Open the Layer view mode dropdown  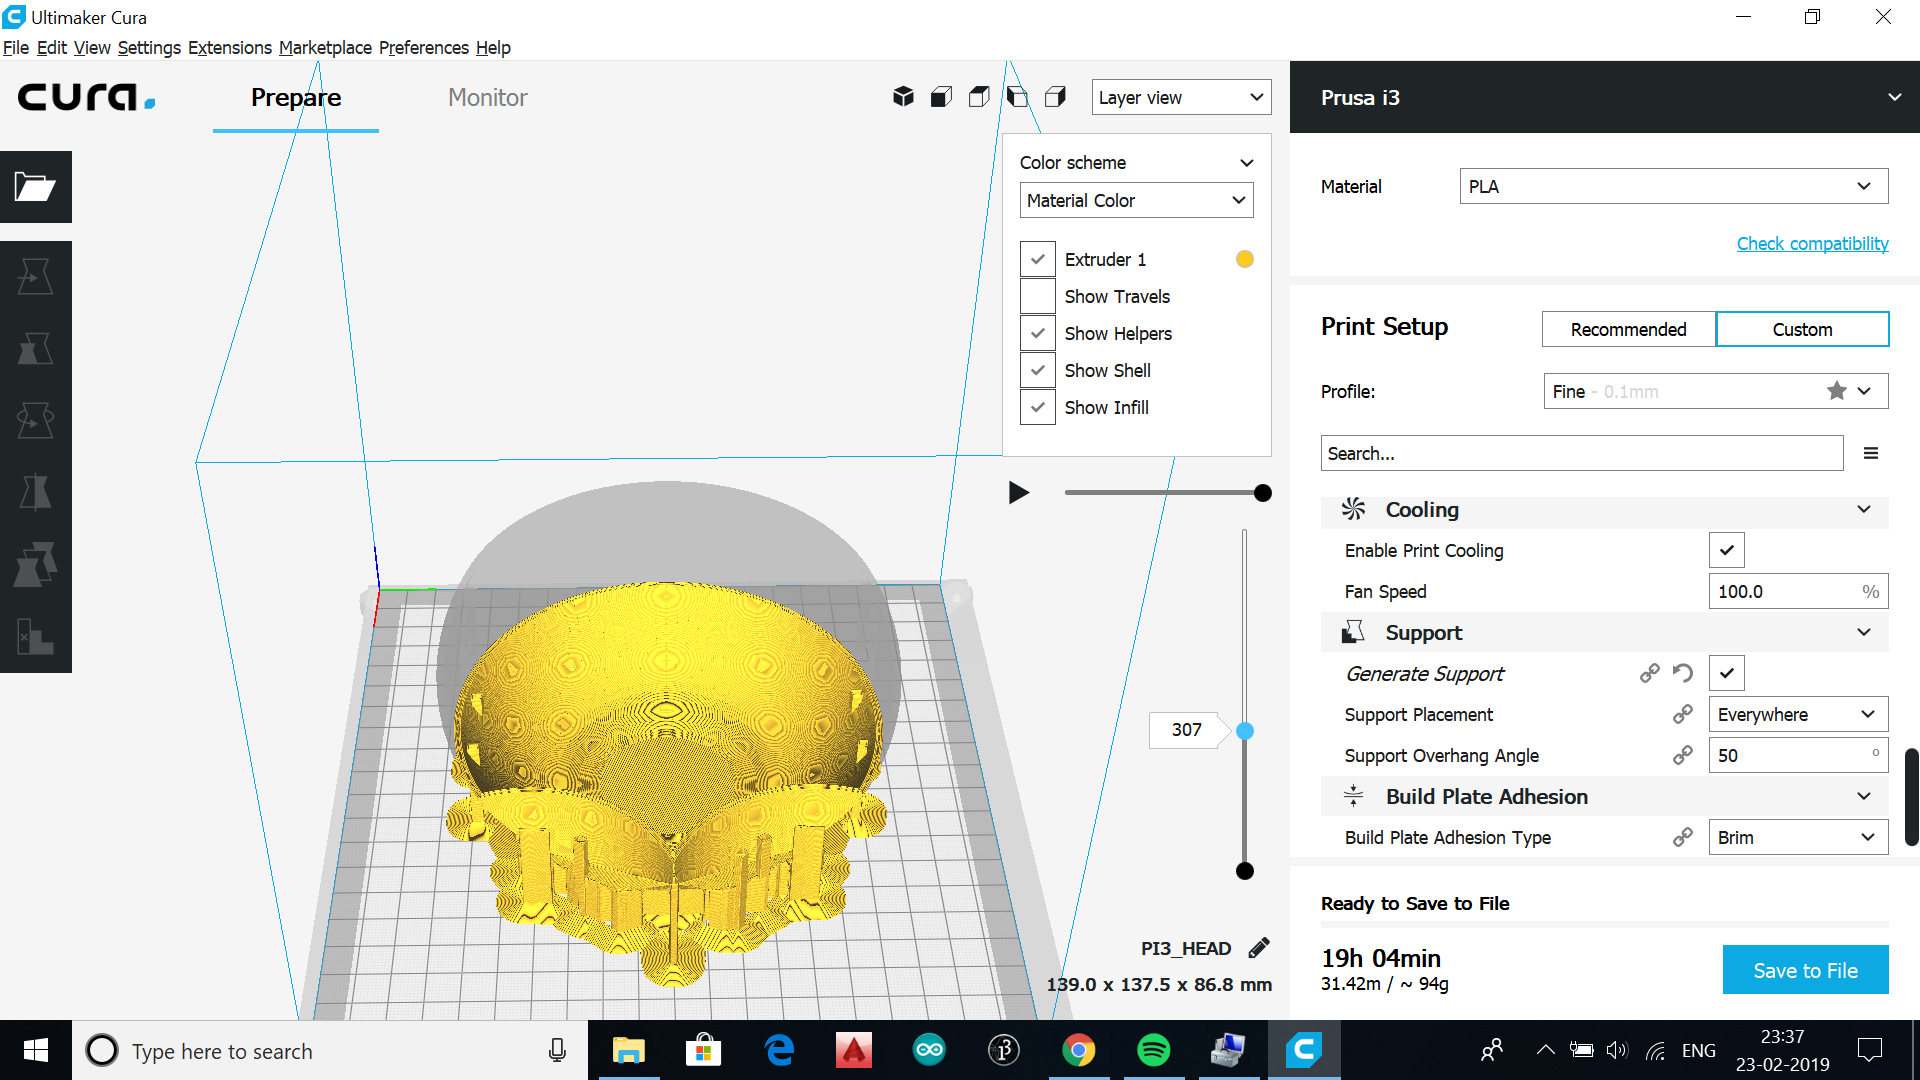pyautogui.click(x=1180, y=97)
